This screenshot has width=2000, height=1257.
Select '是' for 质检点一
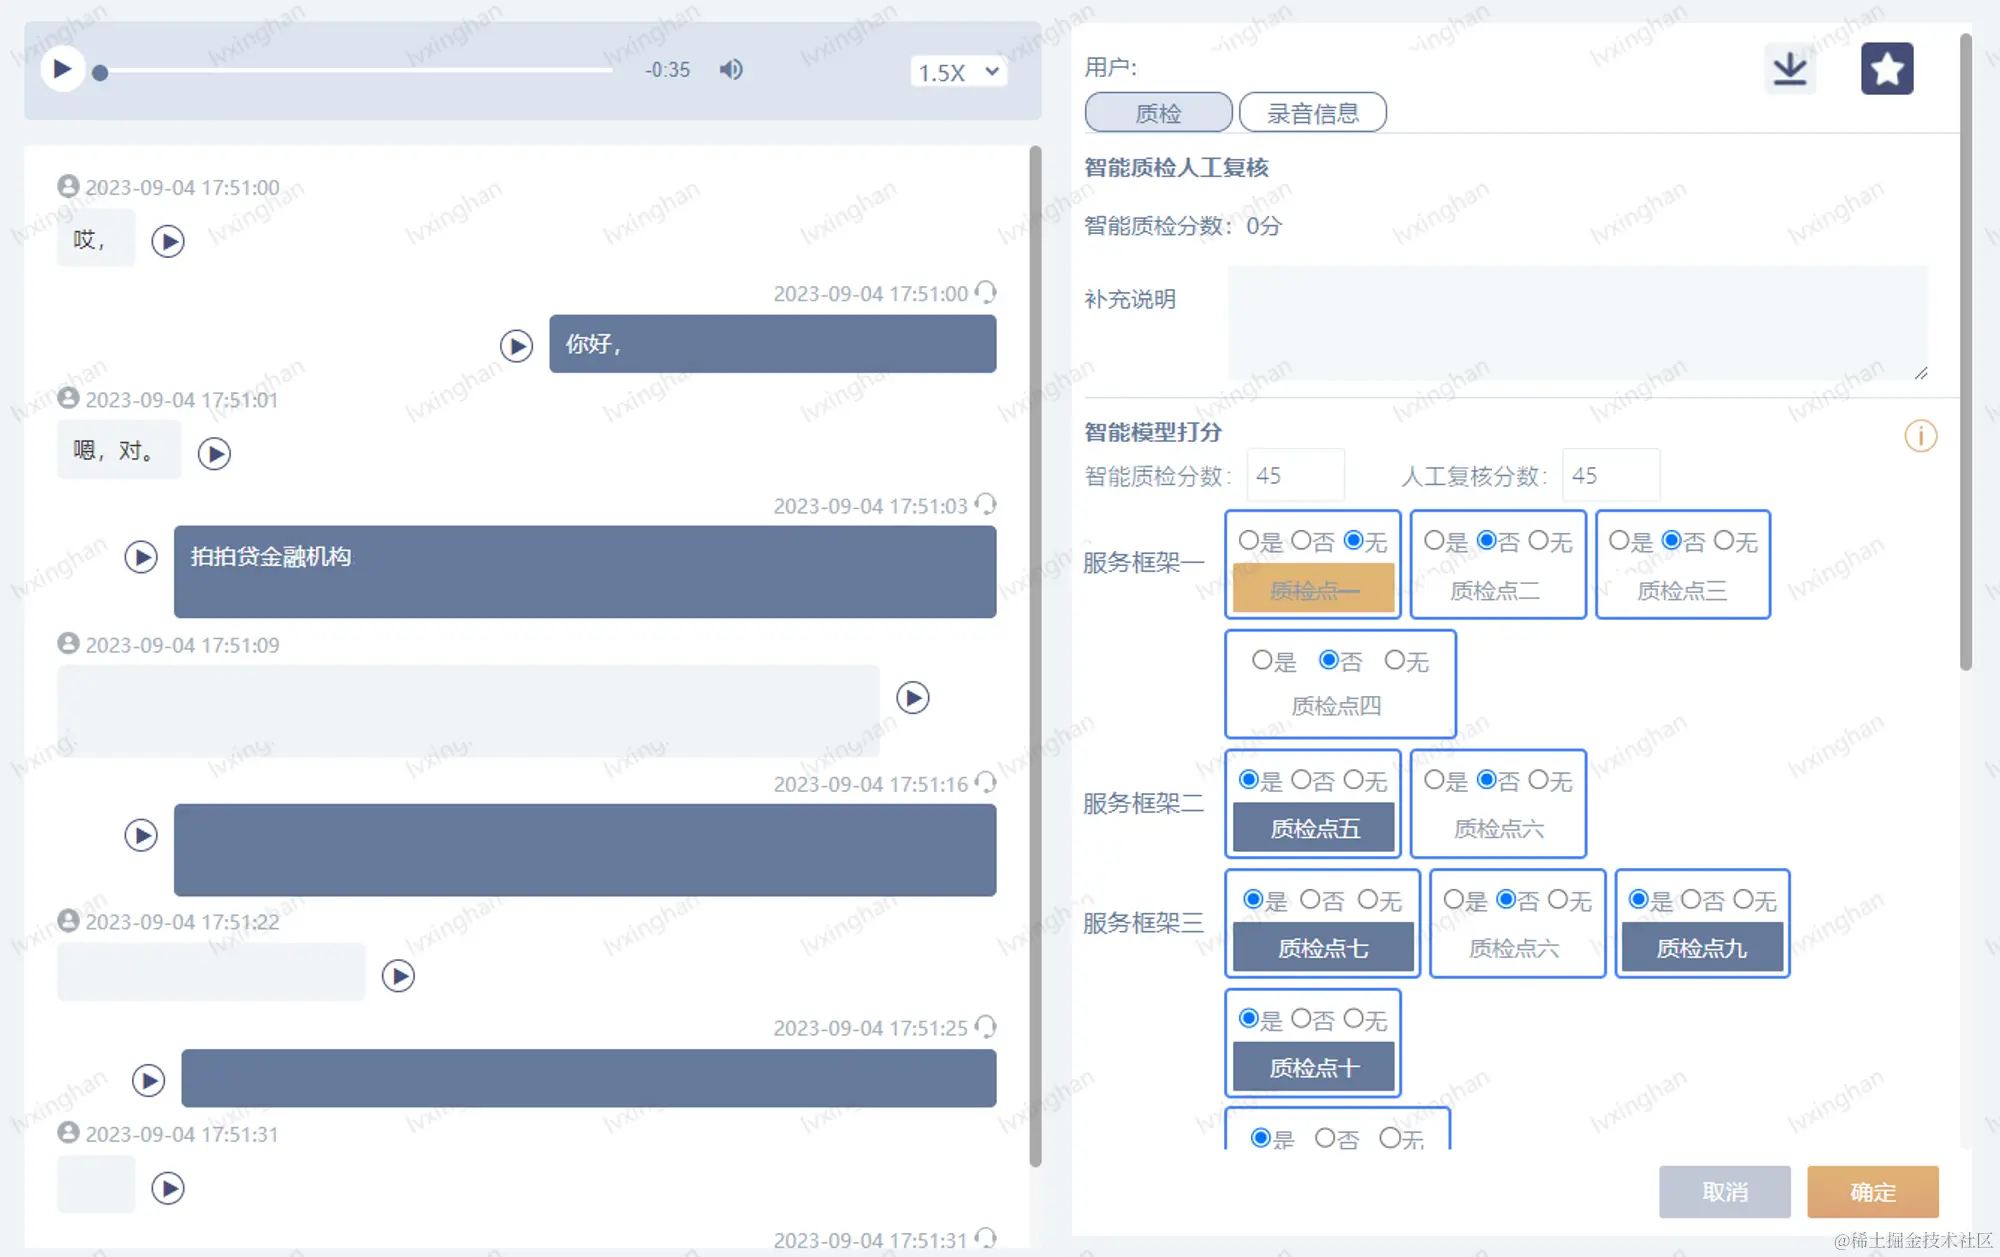click(x=1249, y=541)
